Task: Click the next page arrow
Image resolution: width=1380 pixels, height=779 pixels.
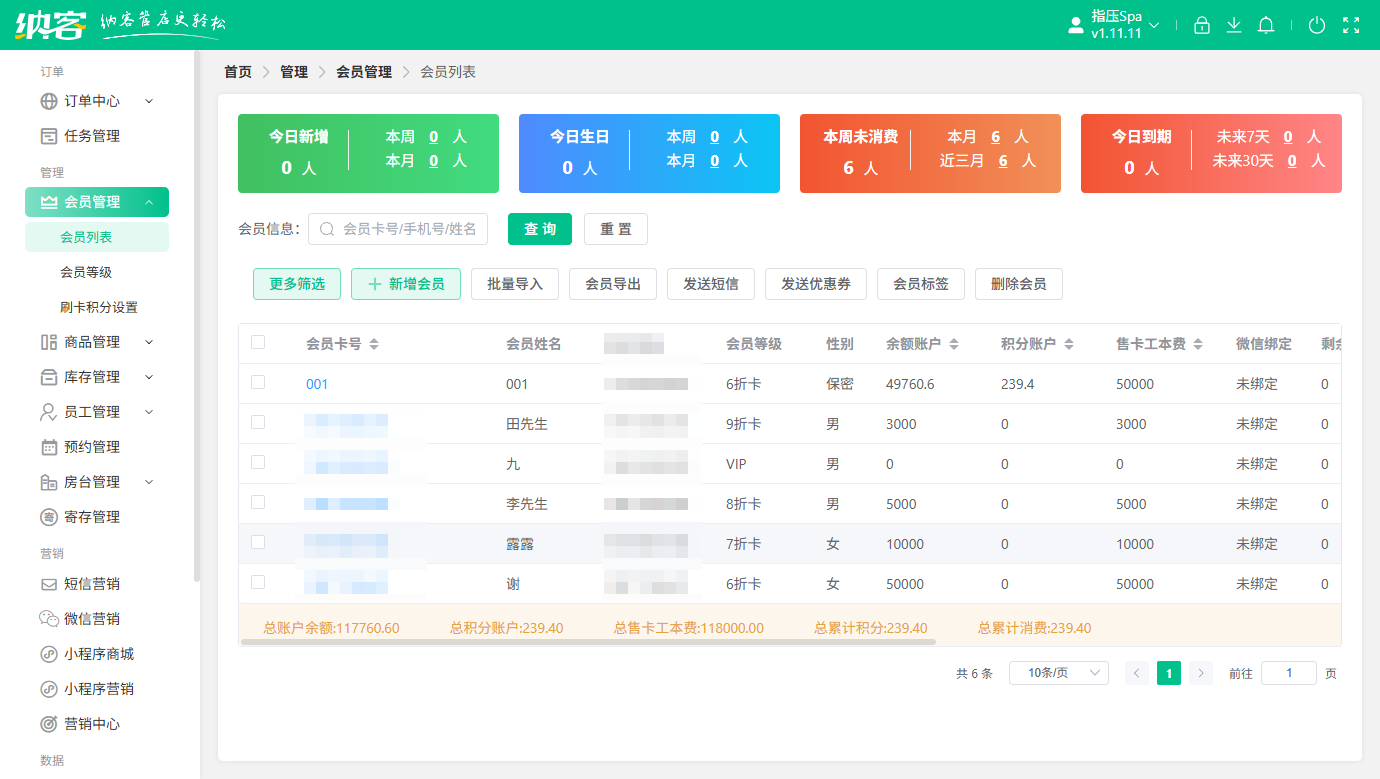Action: click(x=1199, y=673)
